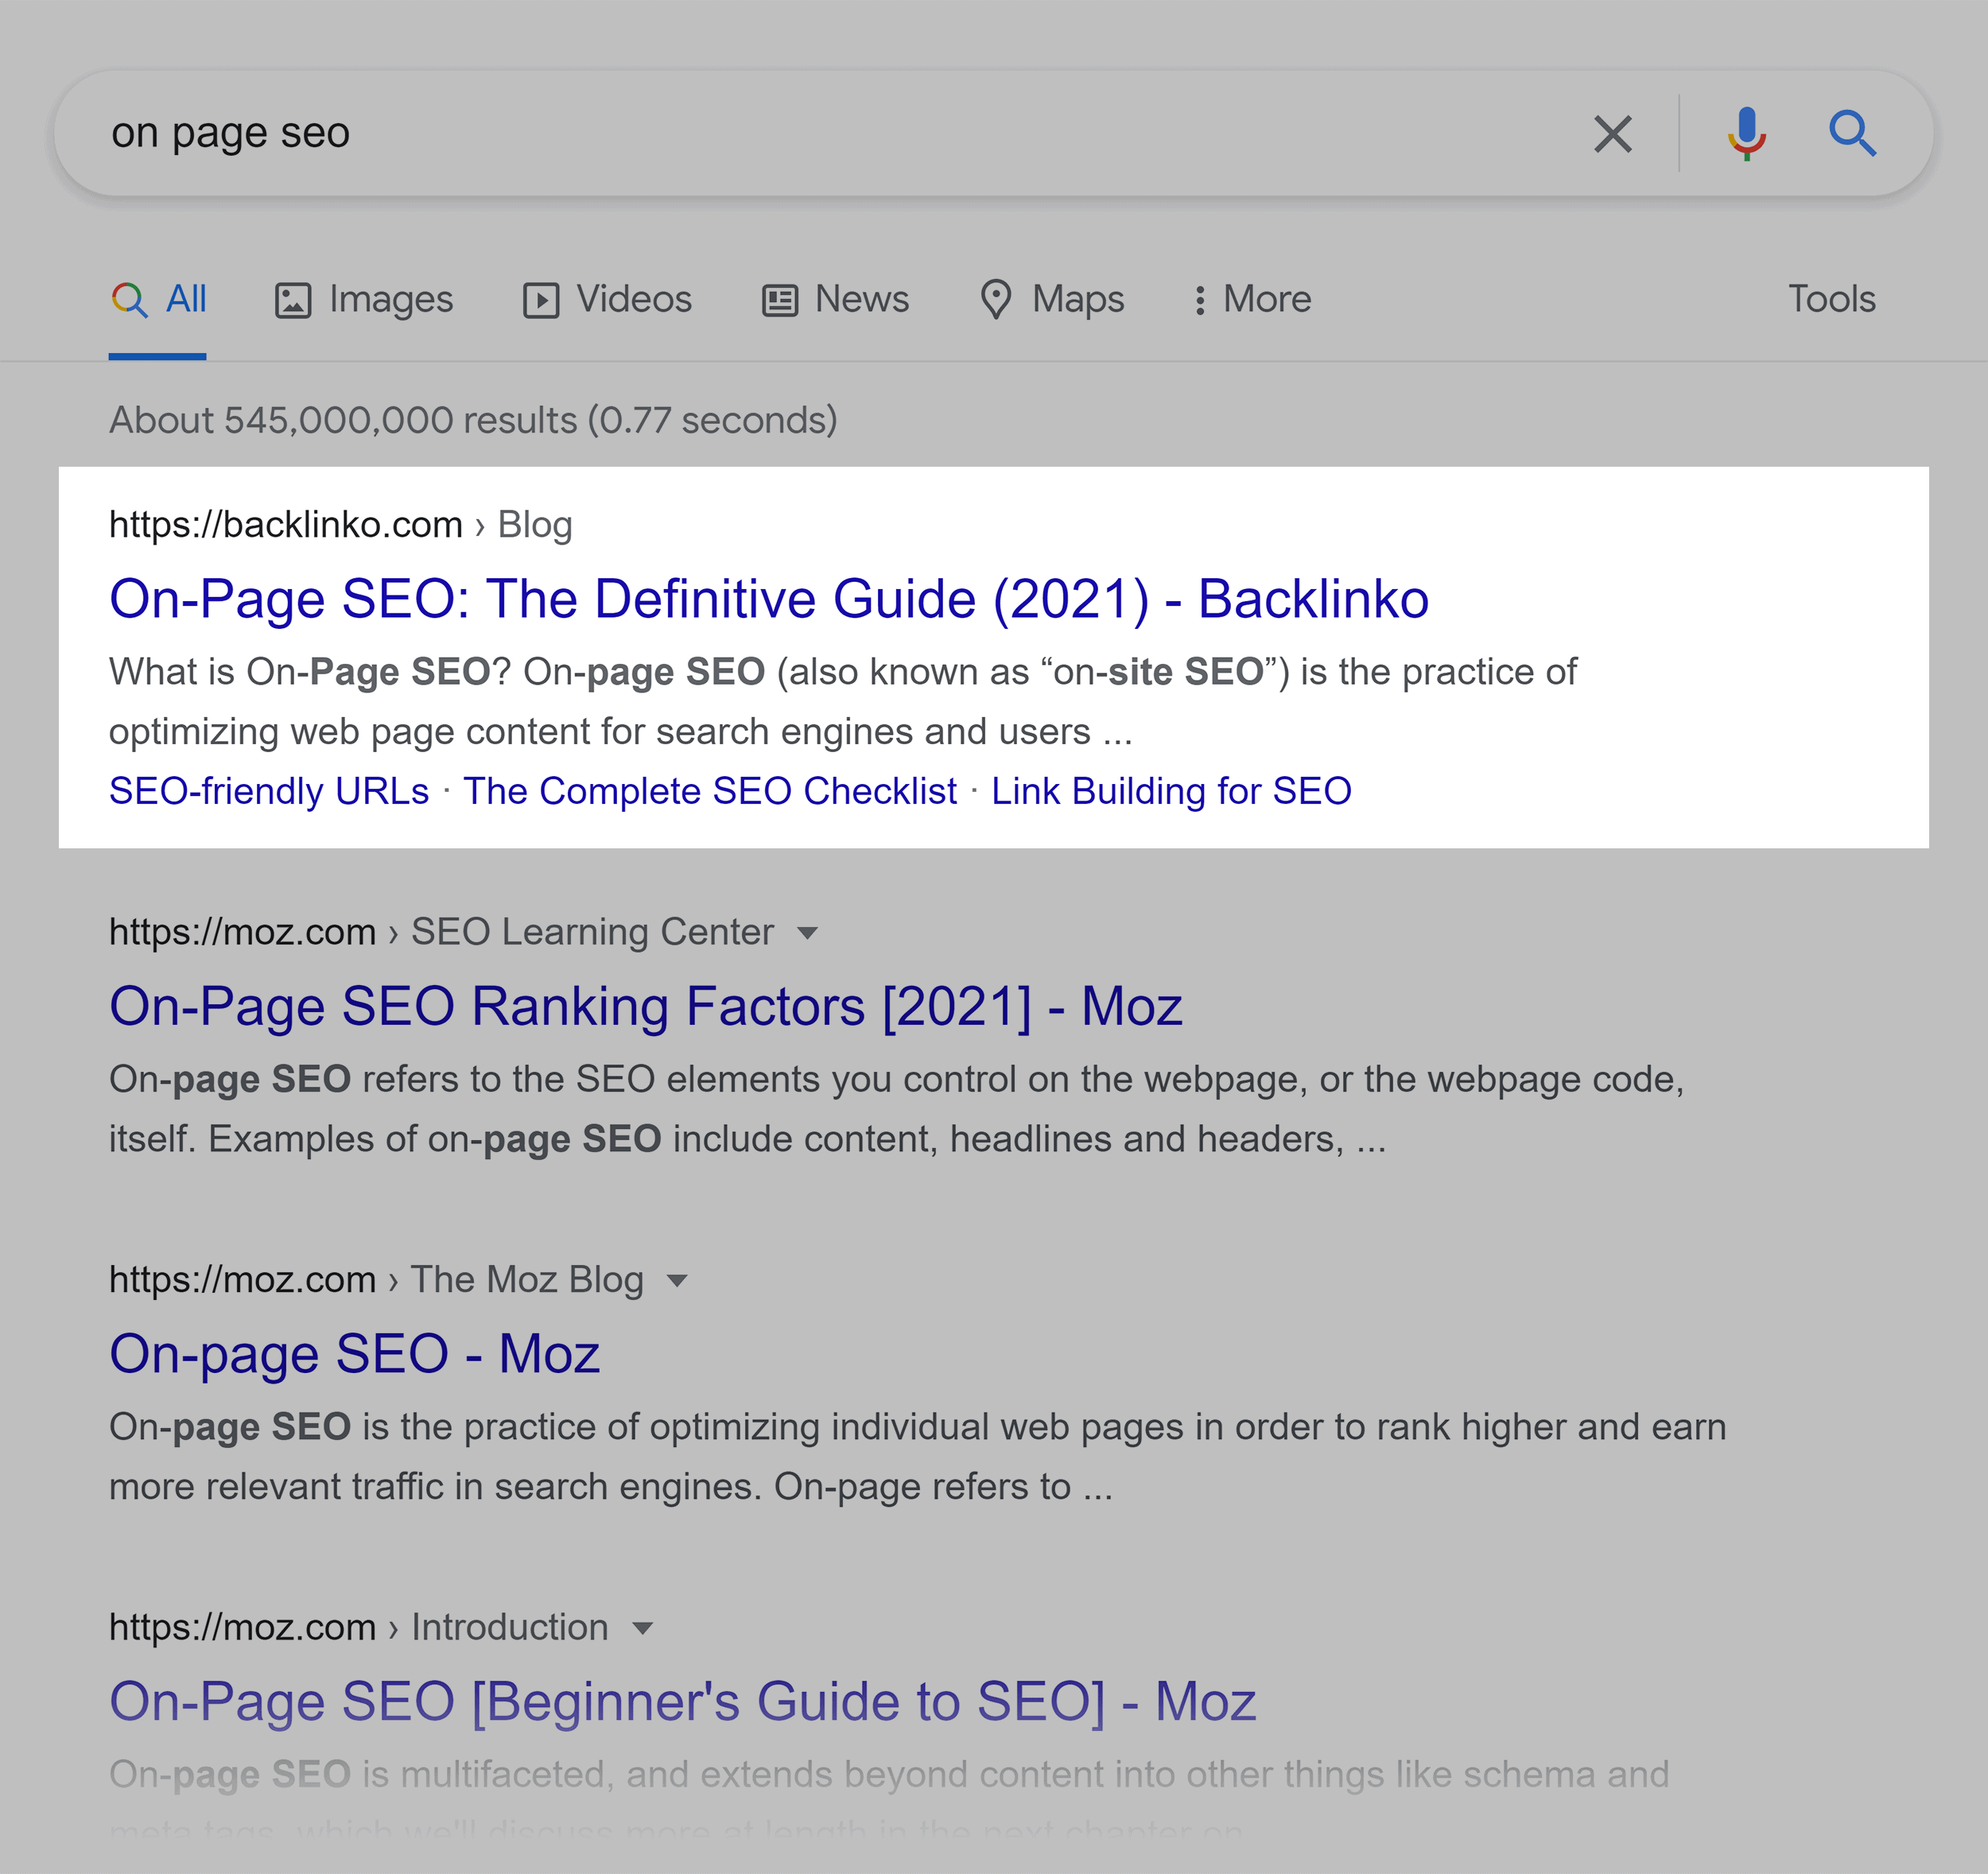Viewport: 1988px width, 1874px height.
Task: Submit search with the magnifying glass icon
Action: pos(1852,134)
